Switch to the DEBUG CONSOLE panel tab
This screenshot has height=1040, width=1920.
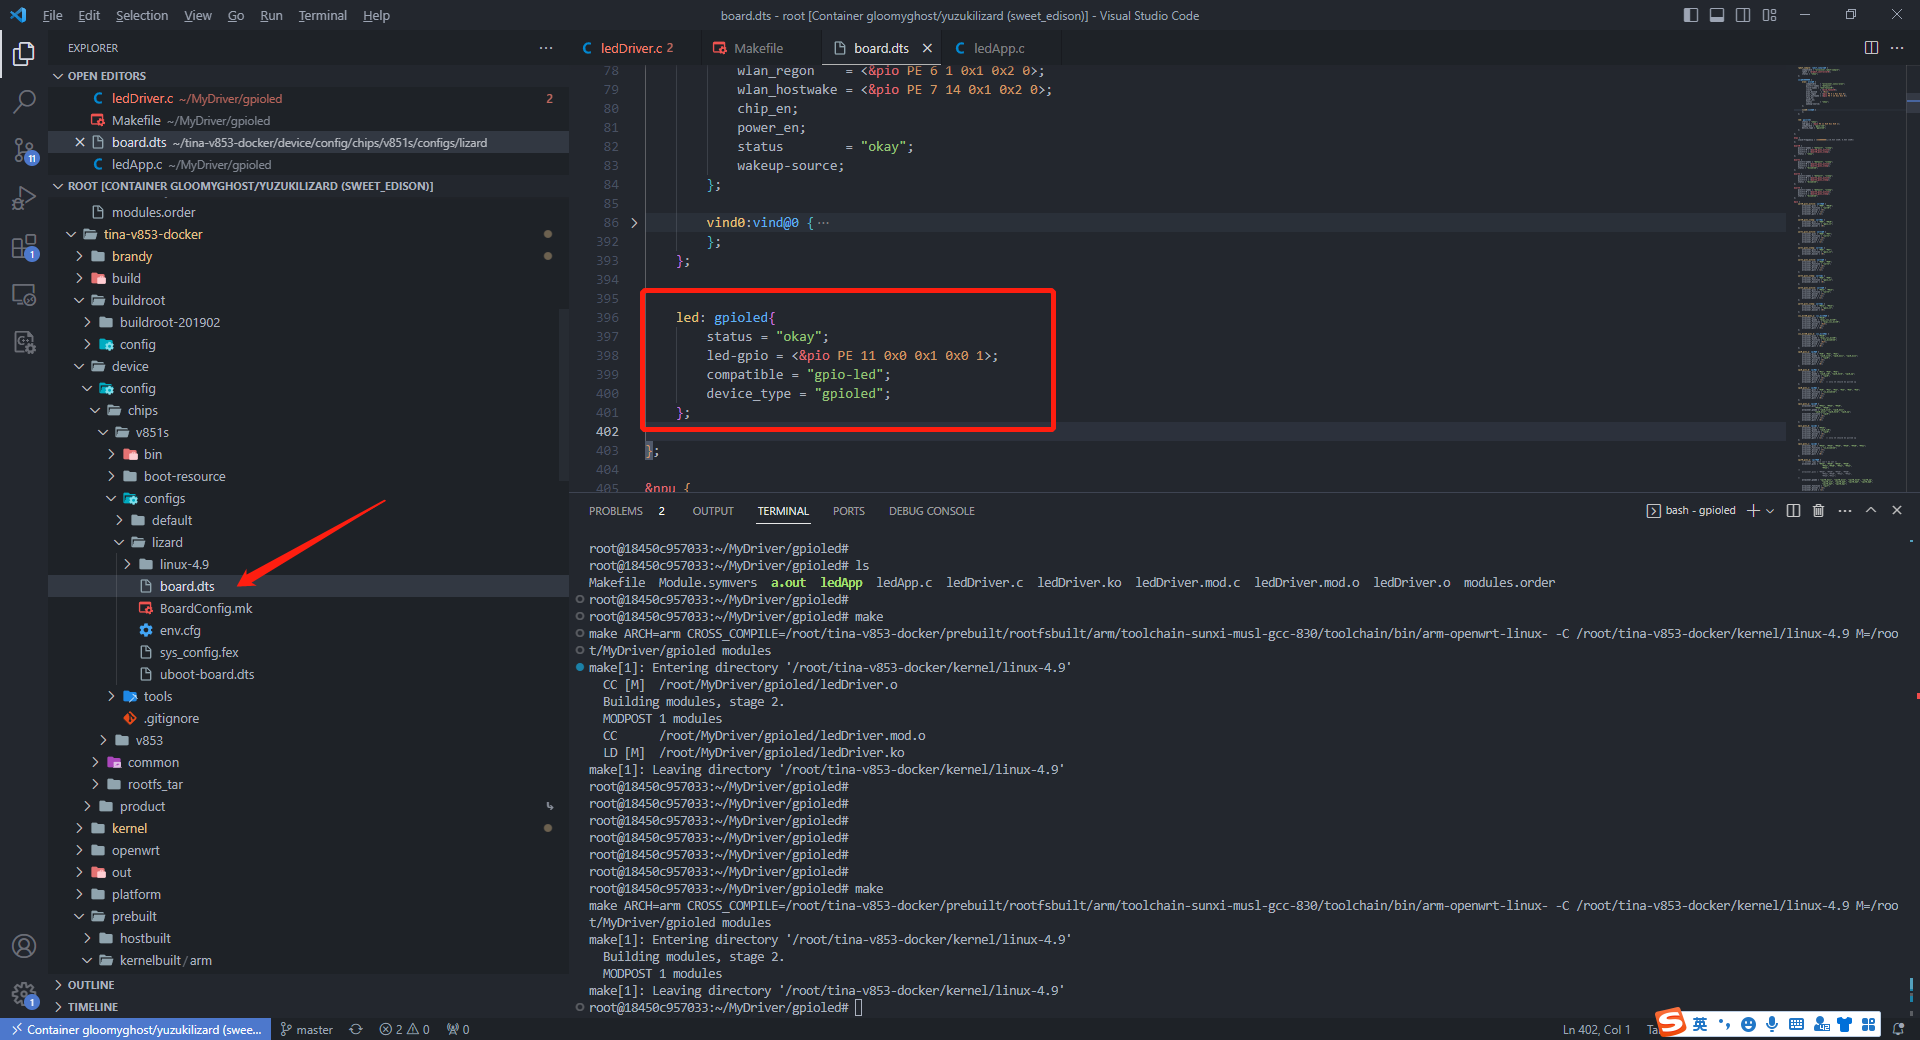[931, 511]
